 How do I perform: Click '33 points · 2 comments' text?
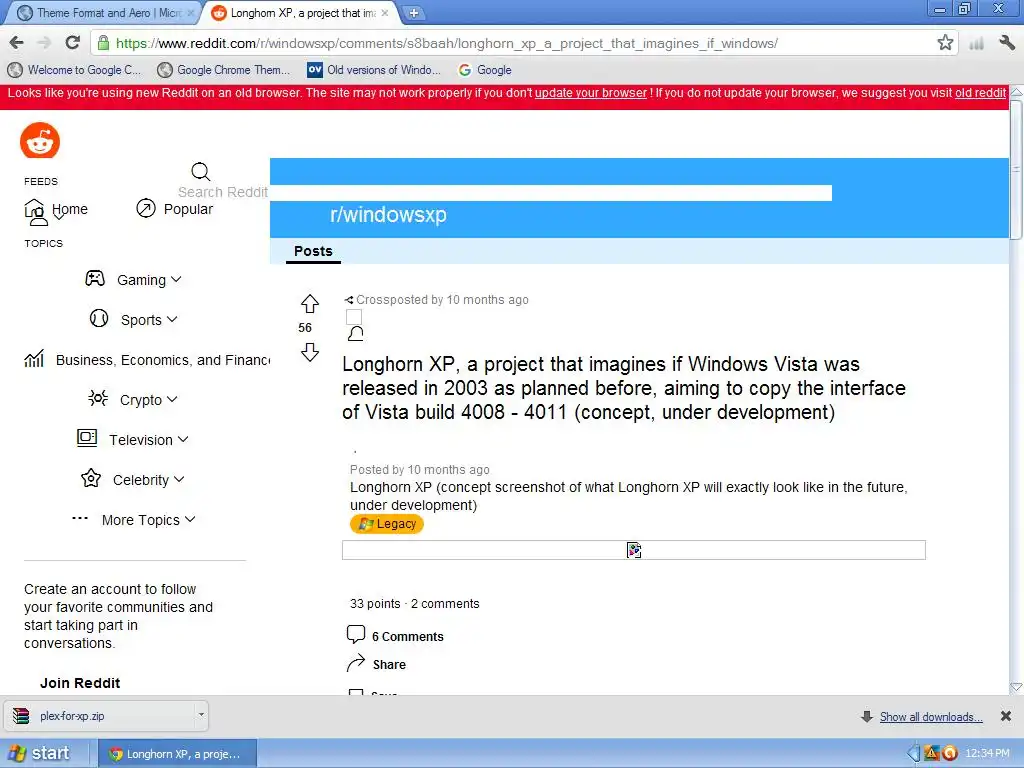tap(415, 604)
